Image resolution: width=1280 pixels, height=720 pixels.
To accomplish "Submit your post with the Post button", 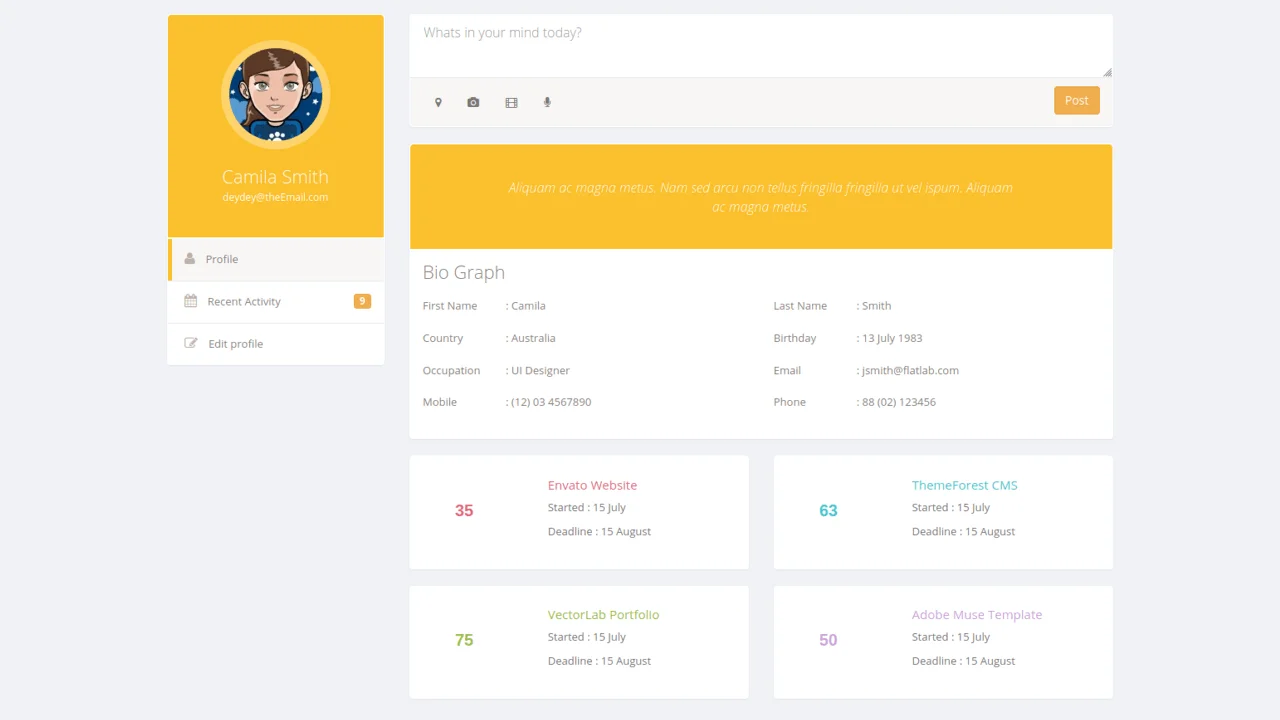I will point(1076,100).
